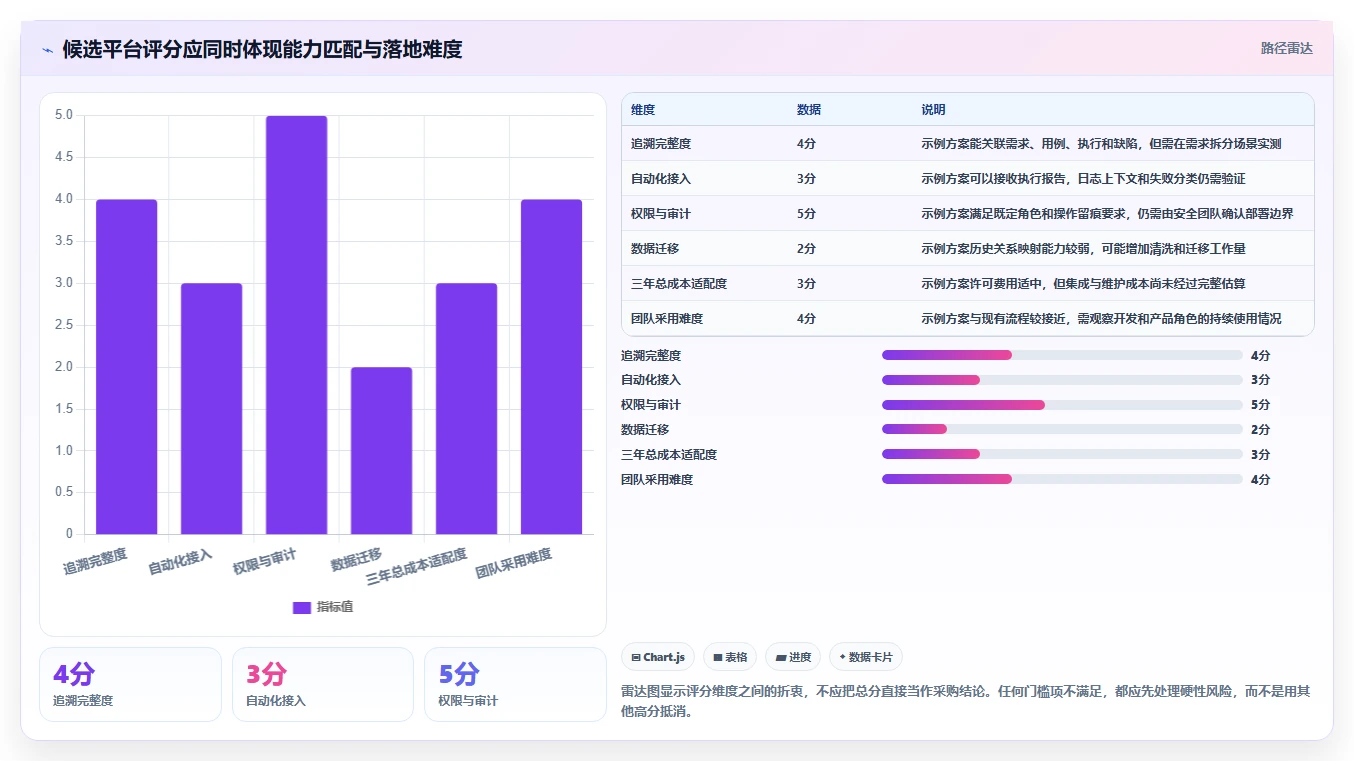The image size is (1354, 761).
Task: Click the 团队采用难度 bar in the chart
Action: (551, 366)
